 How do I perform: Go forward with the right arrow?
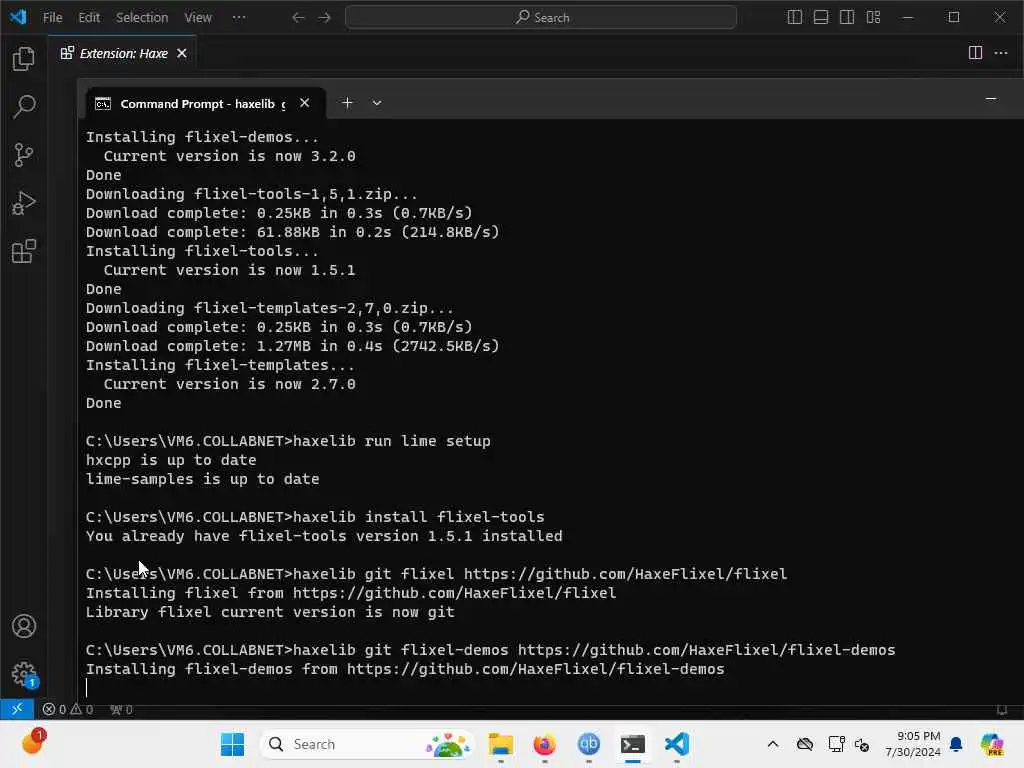click(325, 17)
